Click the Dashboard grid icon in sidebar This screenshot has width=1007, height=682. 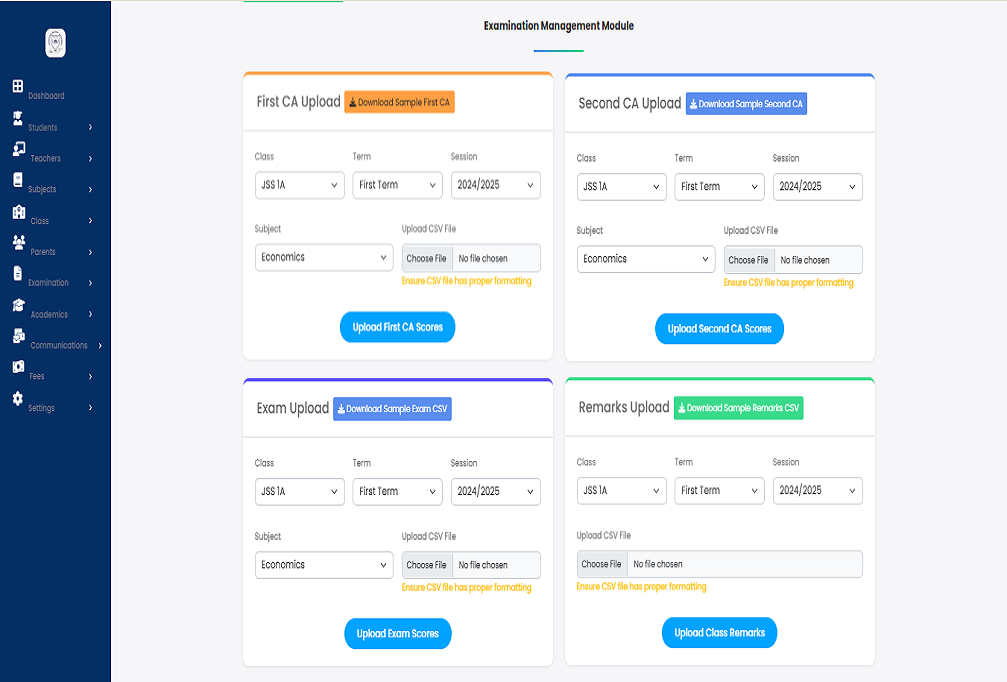point(17,86)
